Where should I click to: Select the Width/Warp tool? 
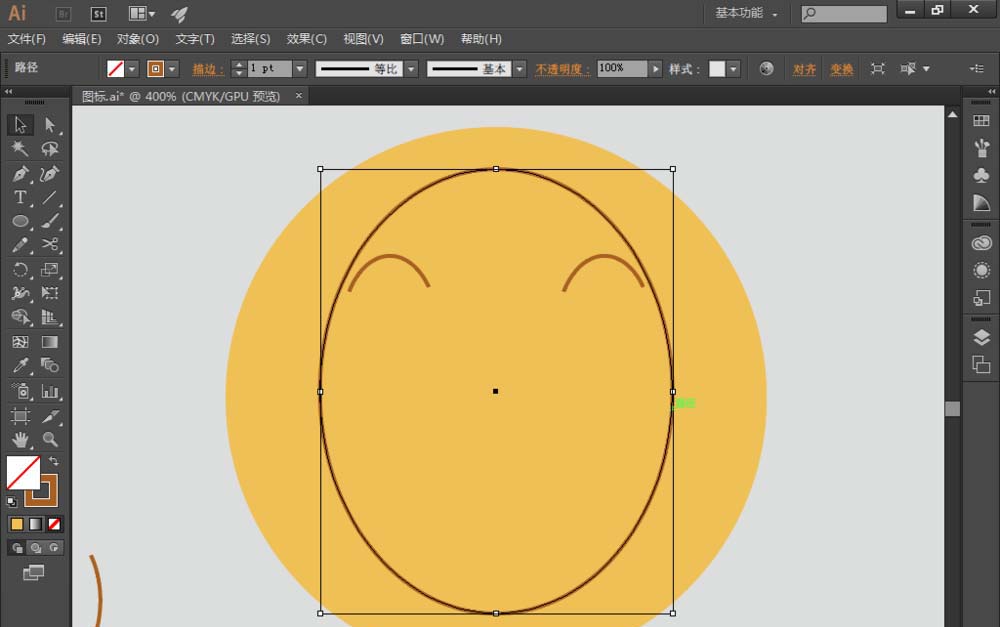[x=20, y=293]
